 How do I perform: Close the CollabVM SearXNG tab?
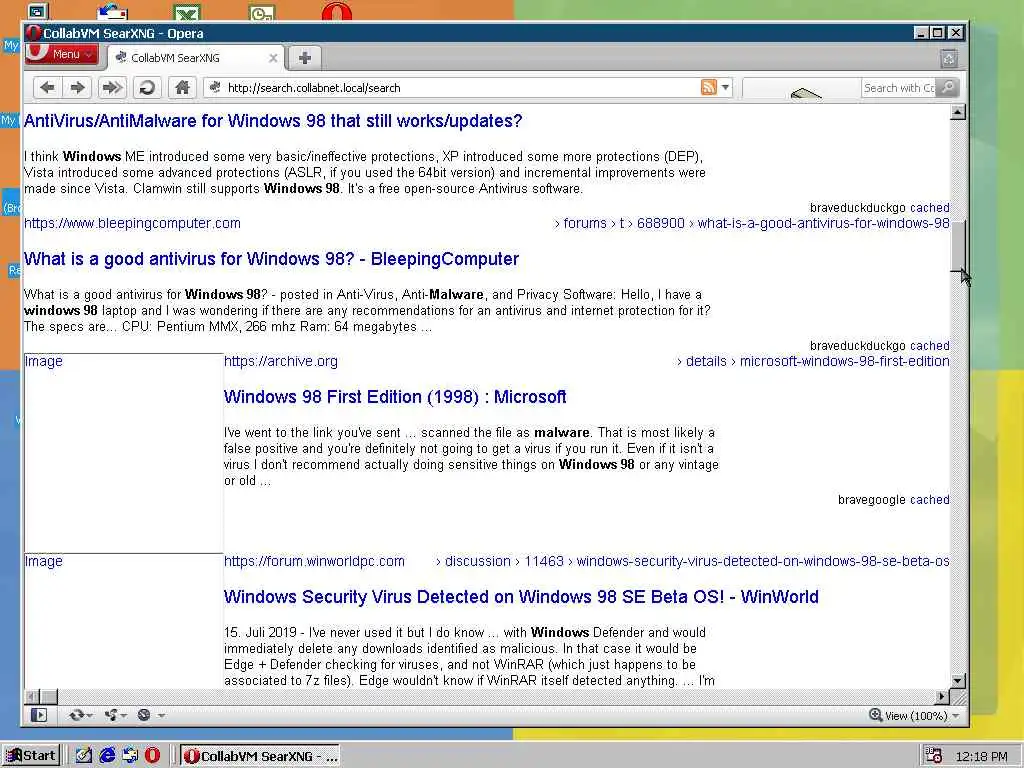coord(273,58)
